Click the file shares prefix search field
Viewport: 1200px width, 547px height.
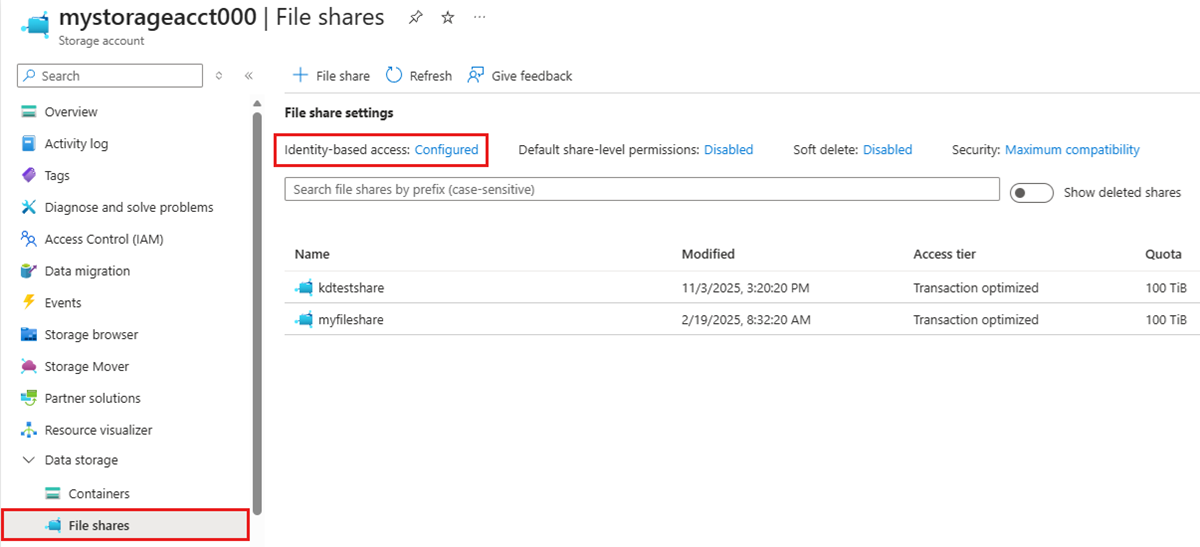[x=642, y=189]
